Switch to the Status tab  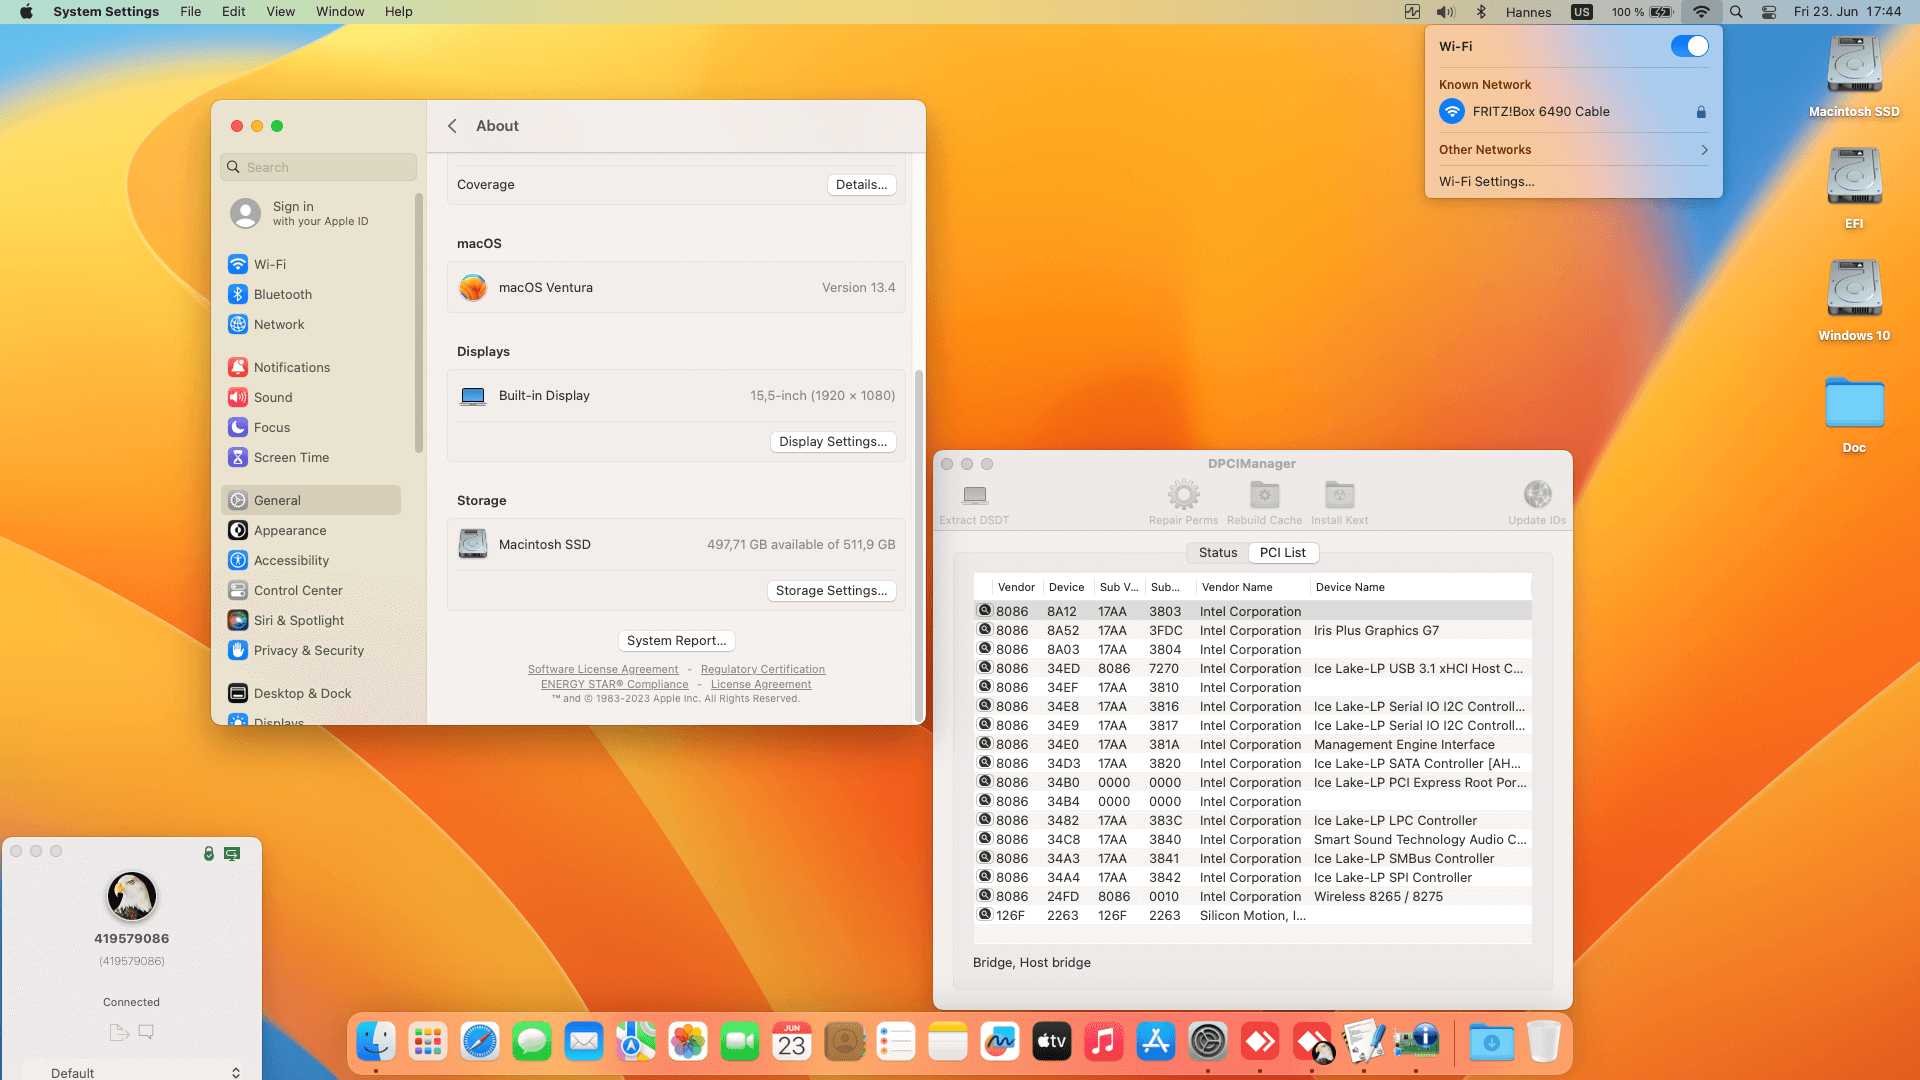point(1218,552)
